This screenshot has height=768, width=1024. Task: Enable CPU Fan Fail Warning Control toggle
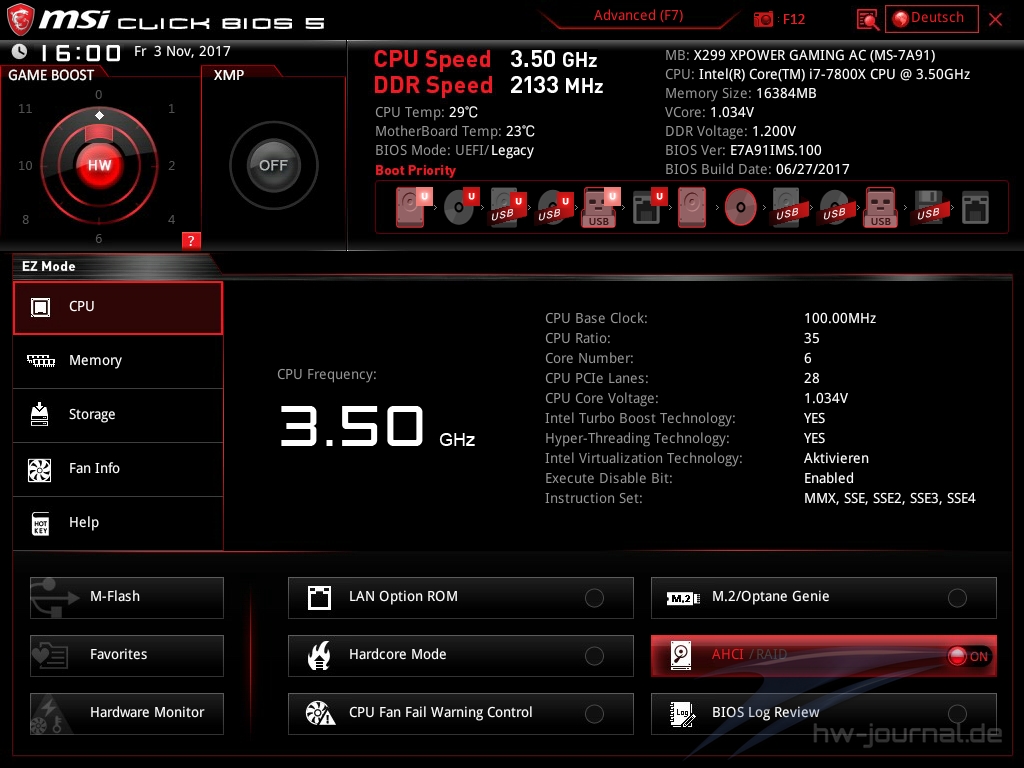point(594,714)
